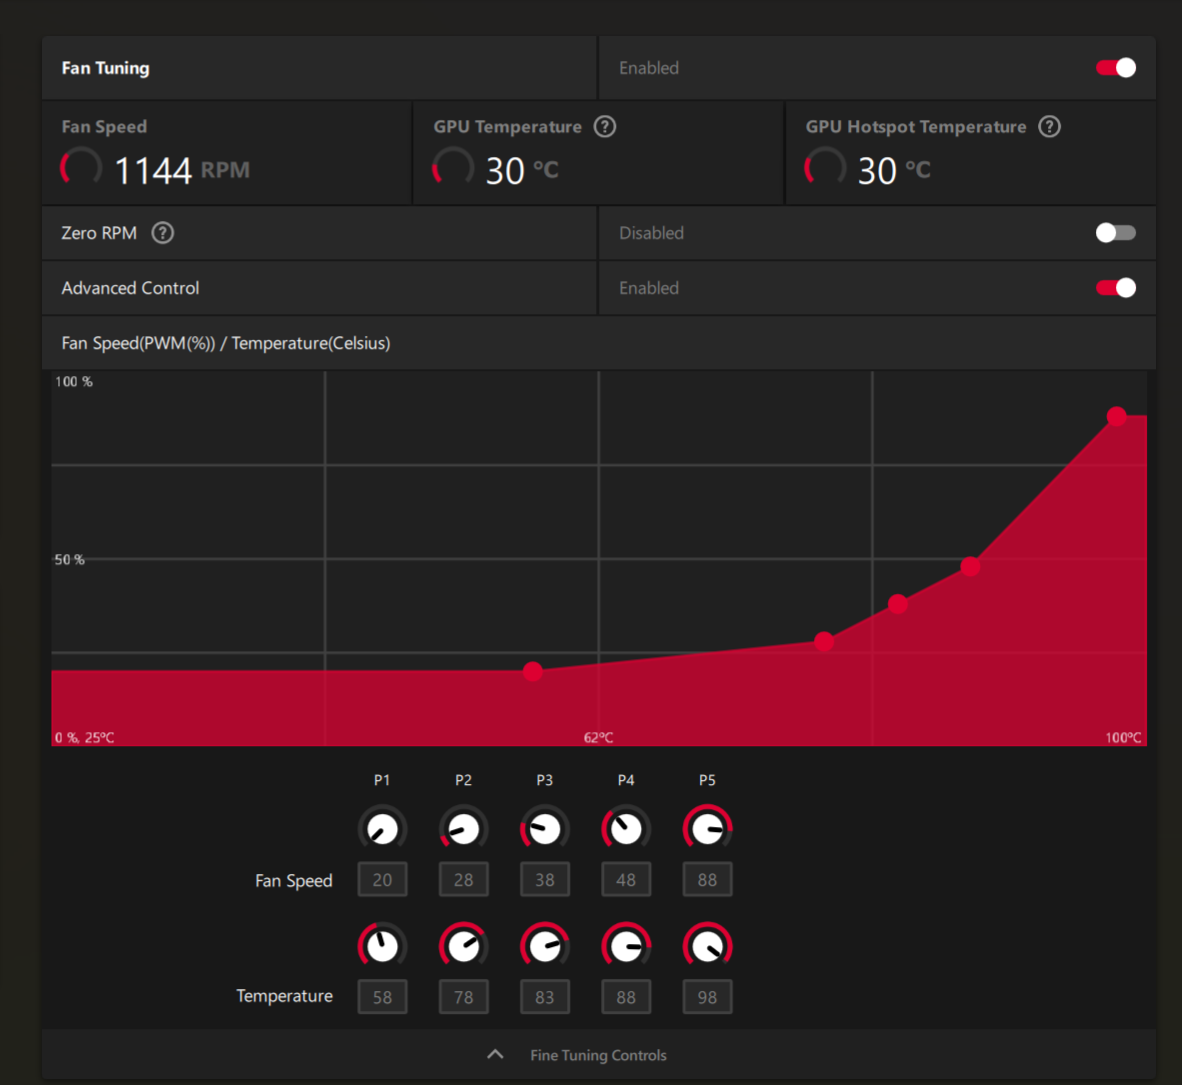The height and width of the screenshot is (1085, 1182).
Task: Collapse Fine Tuning Controls with the chevron
Action: tap(495, 1055)
